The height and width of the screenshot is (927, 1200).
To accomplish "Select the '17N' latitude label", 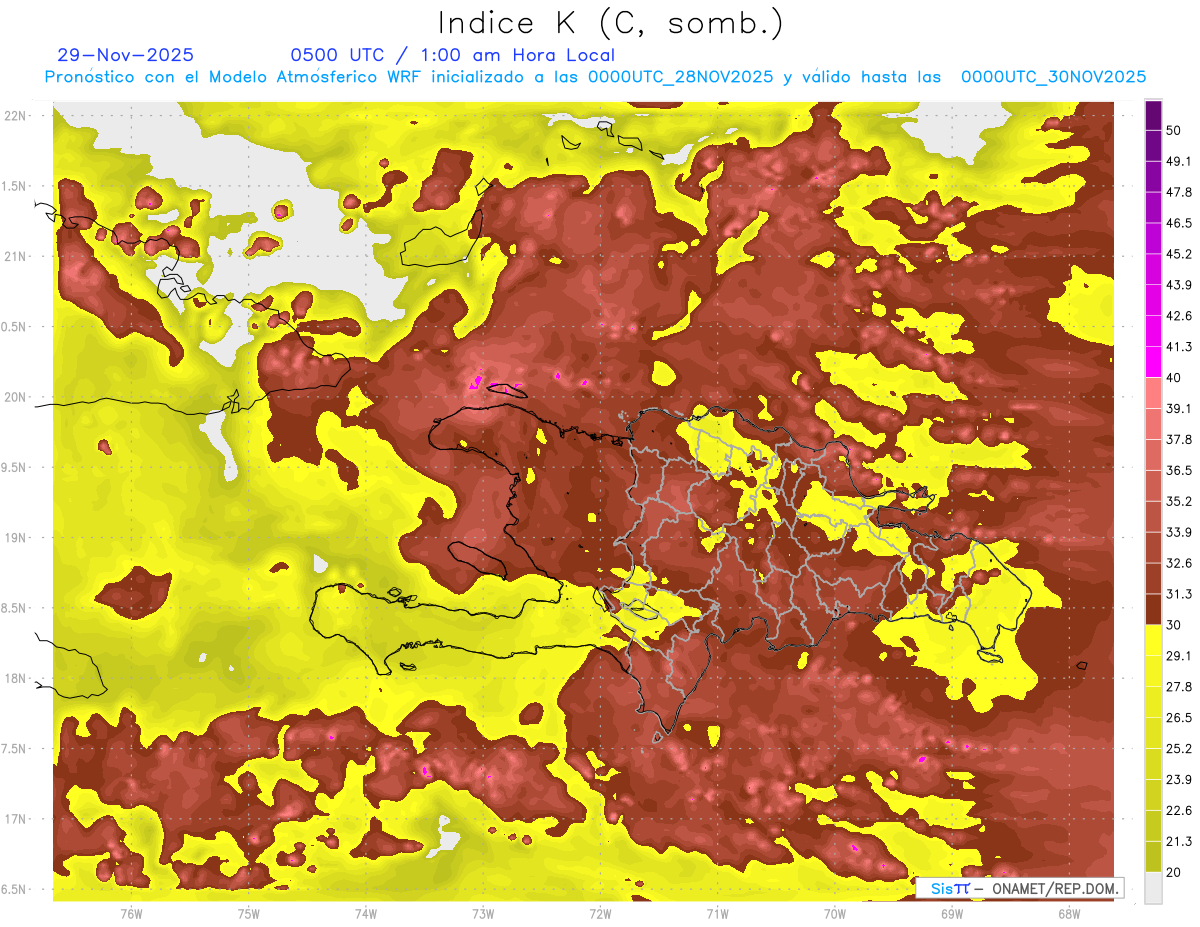I will 15,820.
